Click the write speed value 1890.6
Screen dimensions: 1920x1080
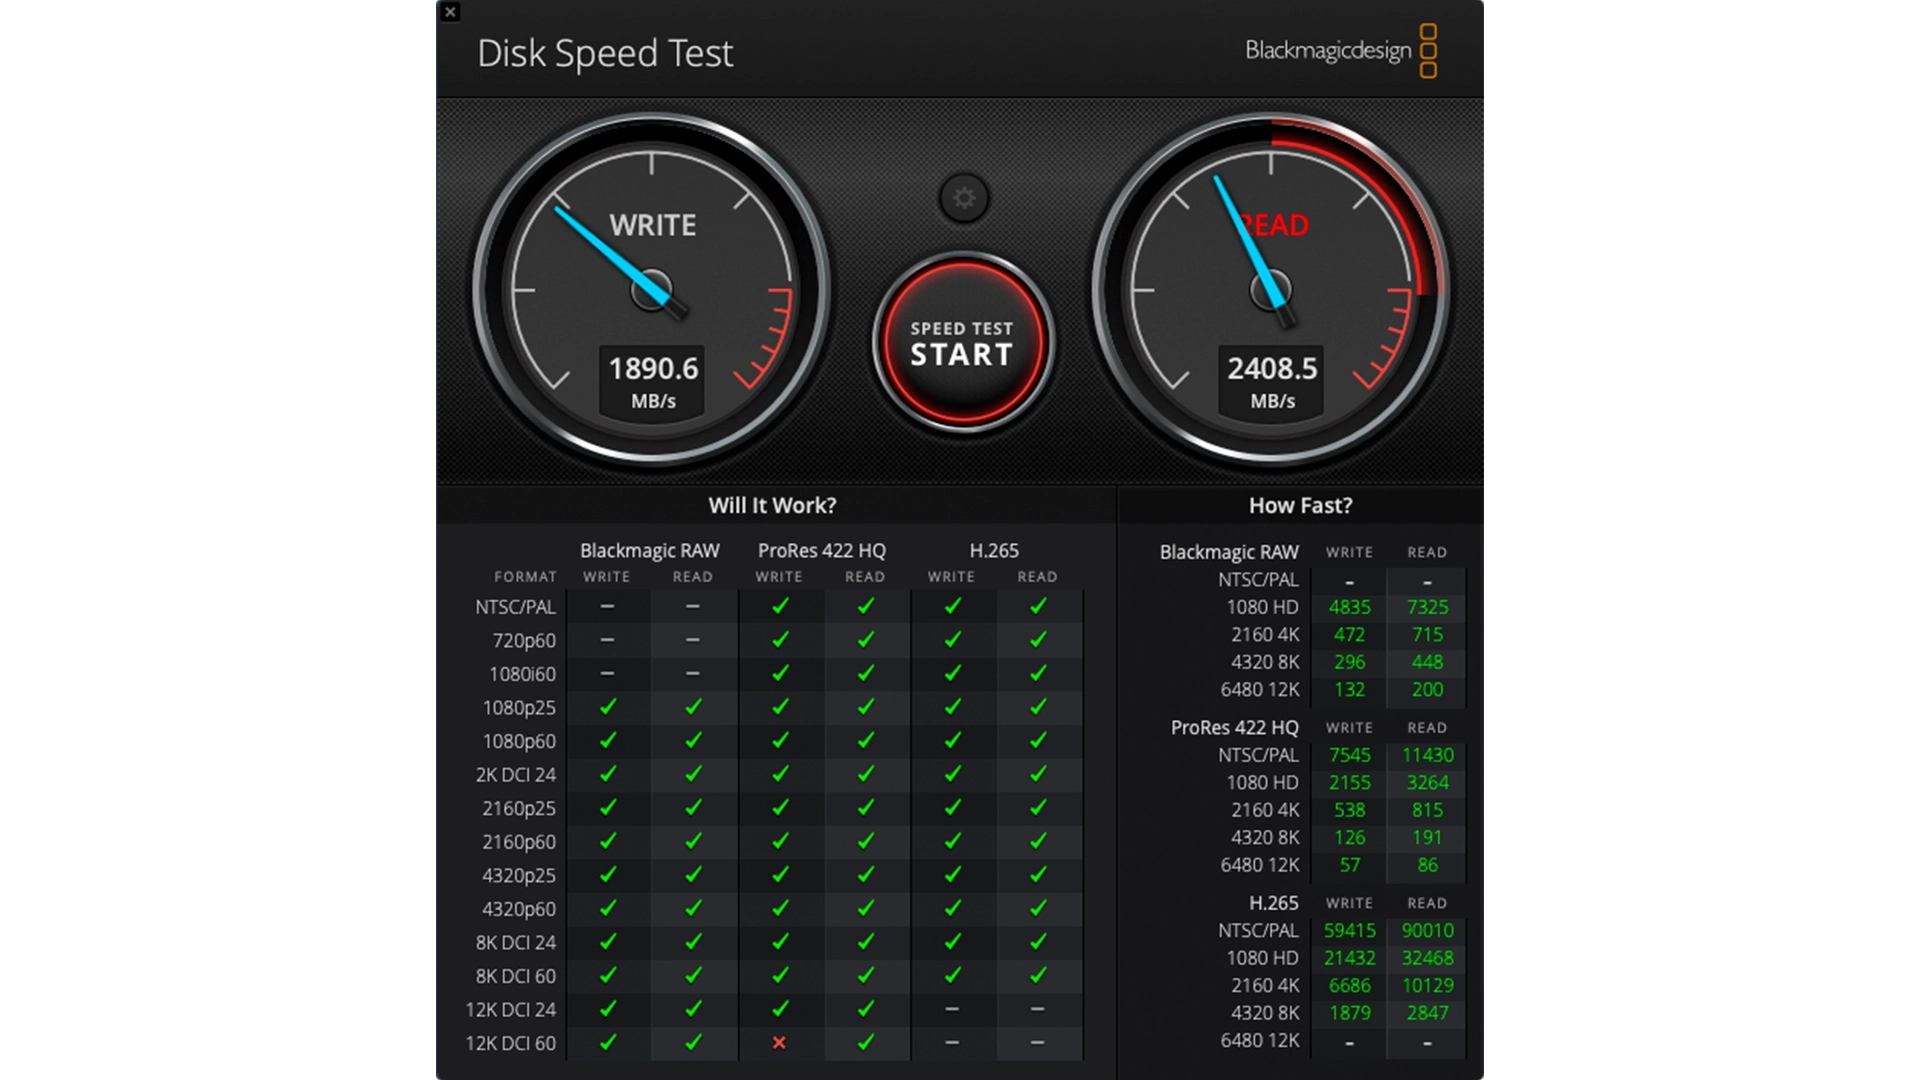pos(653,368)
